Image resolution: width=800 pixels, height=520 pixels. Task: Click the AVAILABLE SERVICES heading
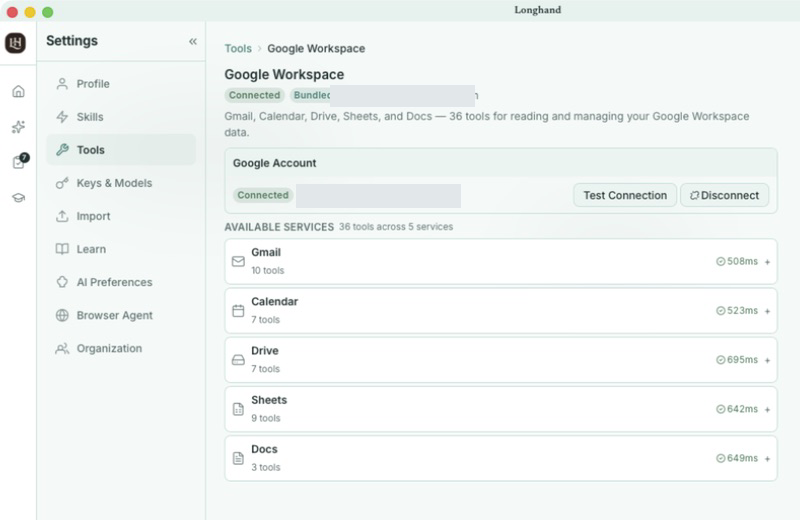click(x=279, y=227)
